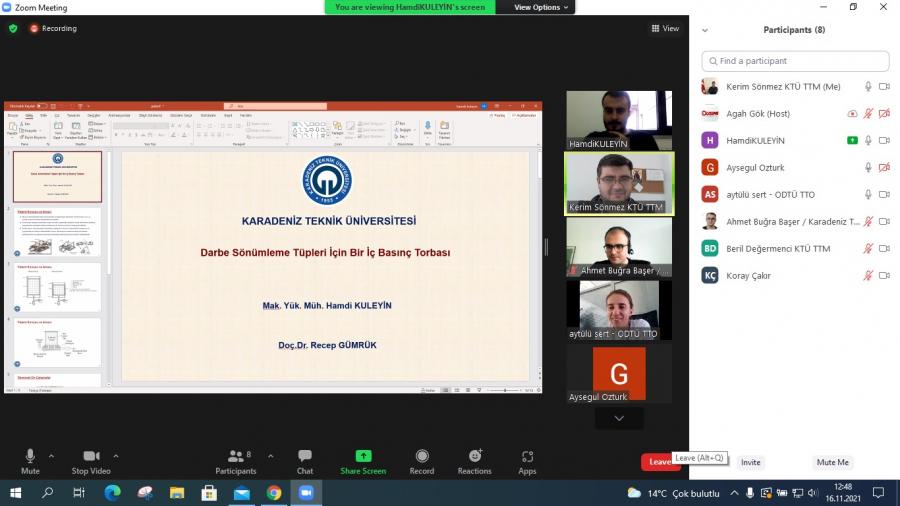
Task: Click the green encryption shield icon
Action: click(x=13, y=29)
